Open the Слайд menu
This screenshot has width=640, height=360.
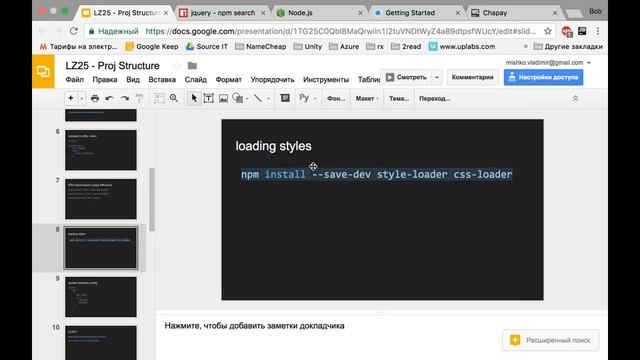tap(196, 80)
